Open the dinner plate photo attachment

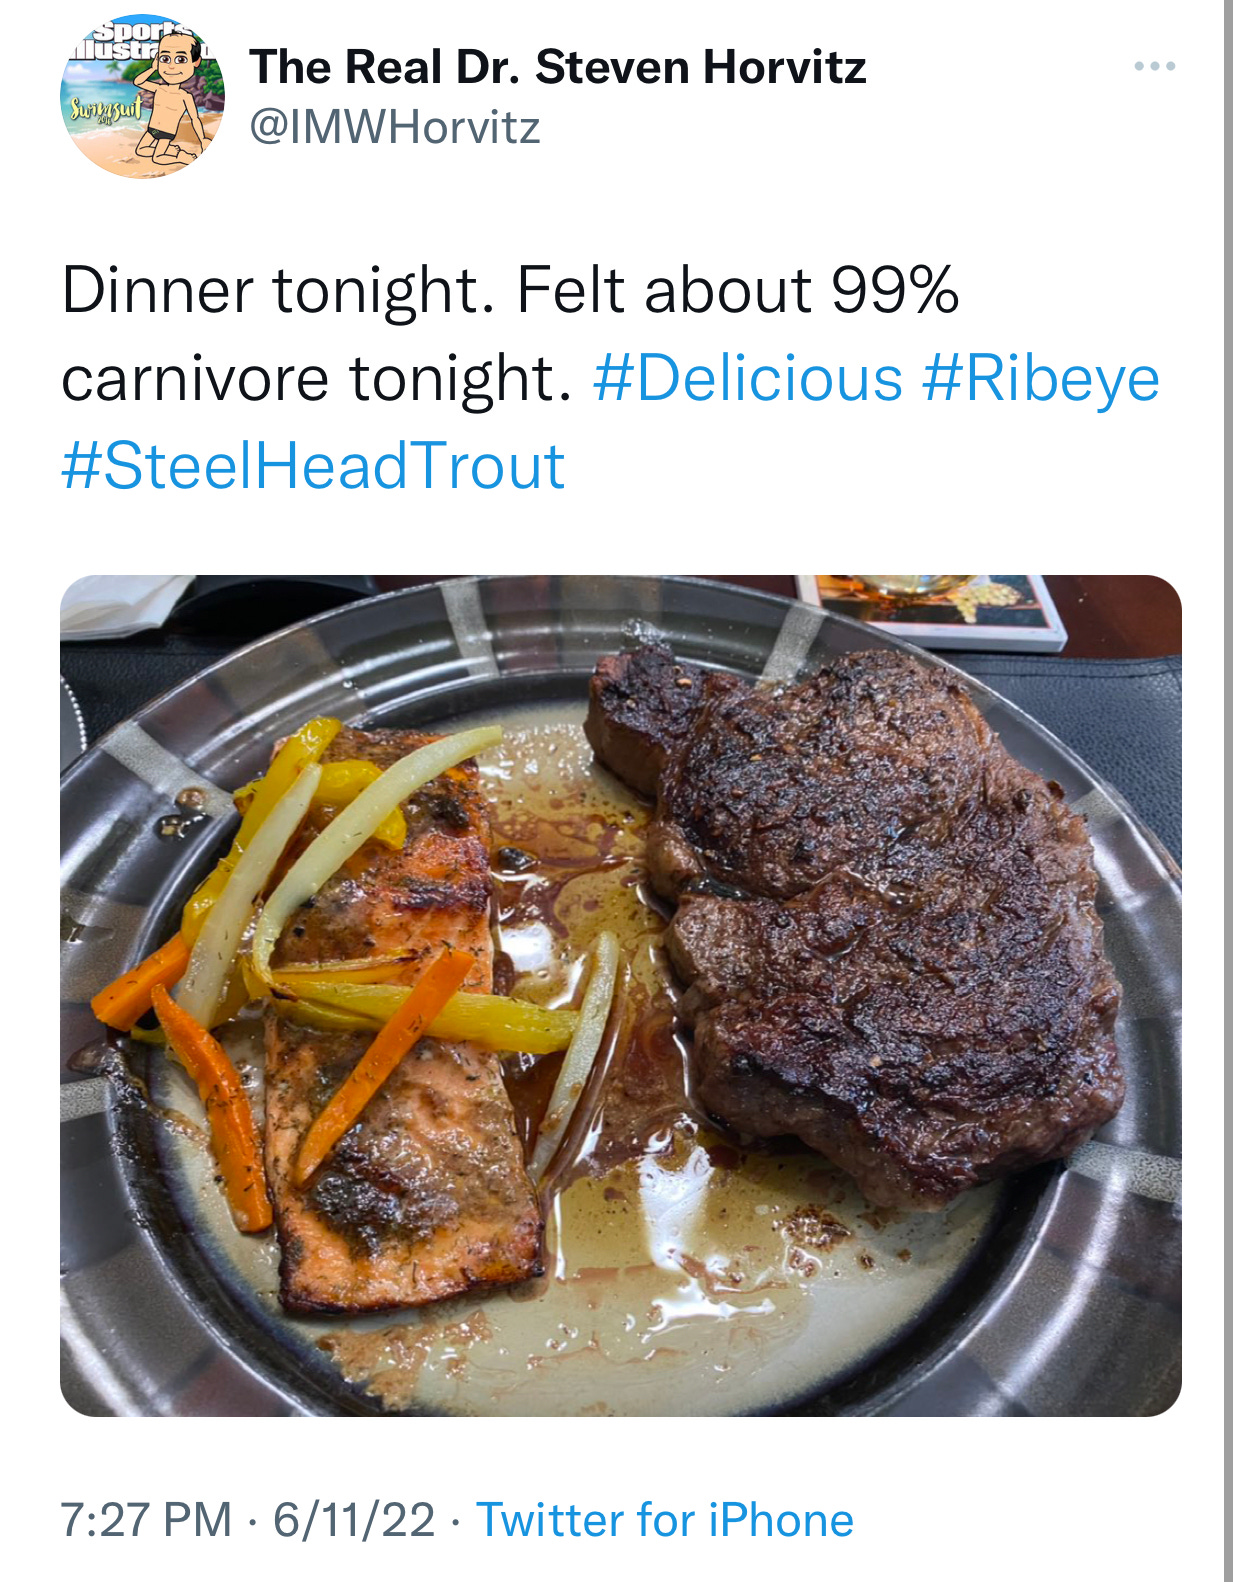coord(621,995)
